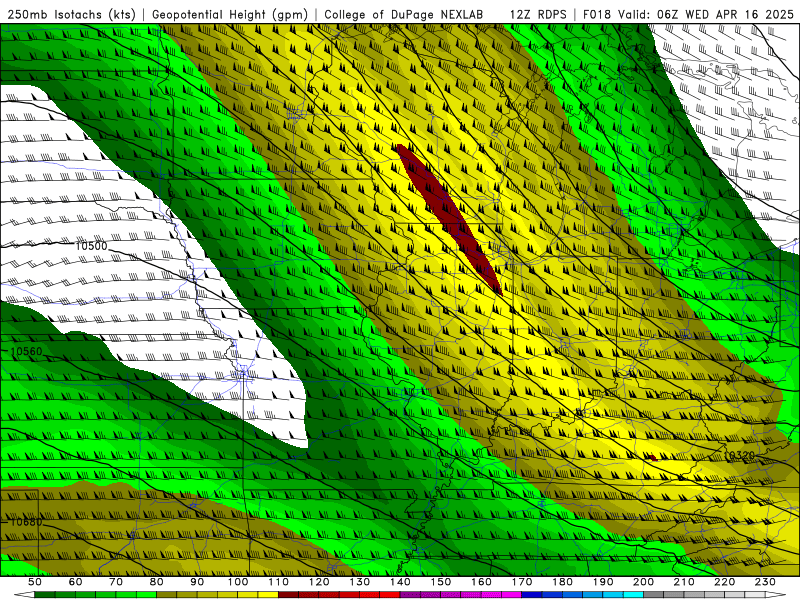Click the 70 value on the color scale
The image size is (800, 600).
point(116,582)
